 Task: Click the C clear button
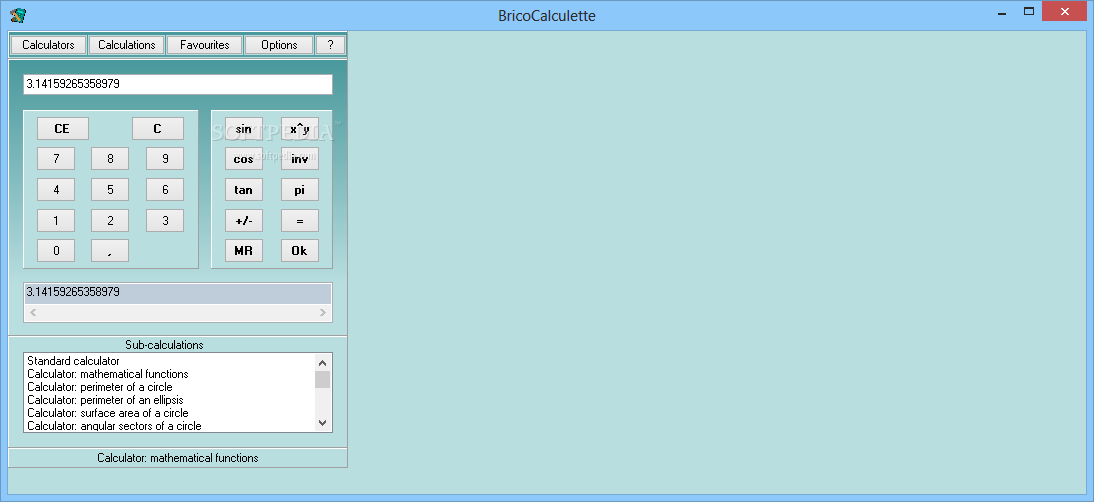pyautogui.click(x=158, y=128)
